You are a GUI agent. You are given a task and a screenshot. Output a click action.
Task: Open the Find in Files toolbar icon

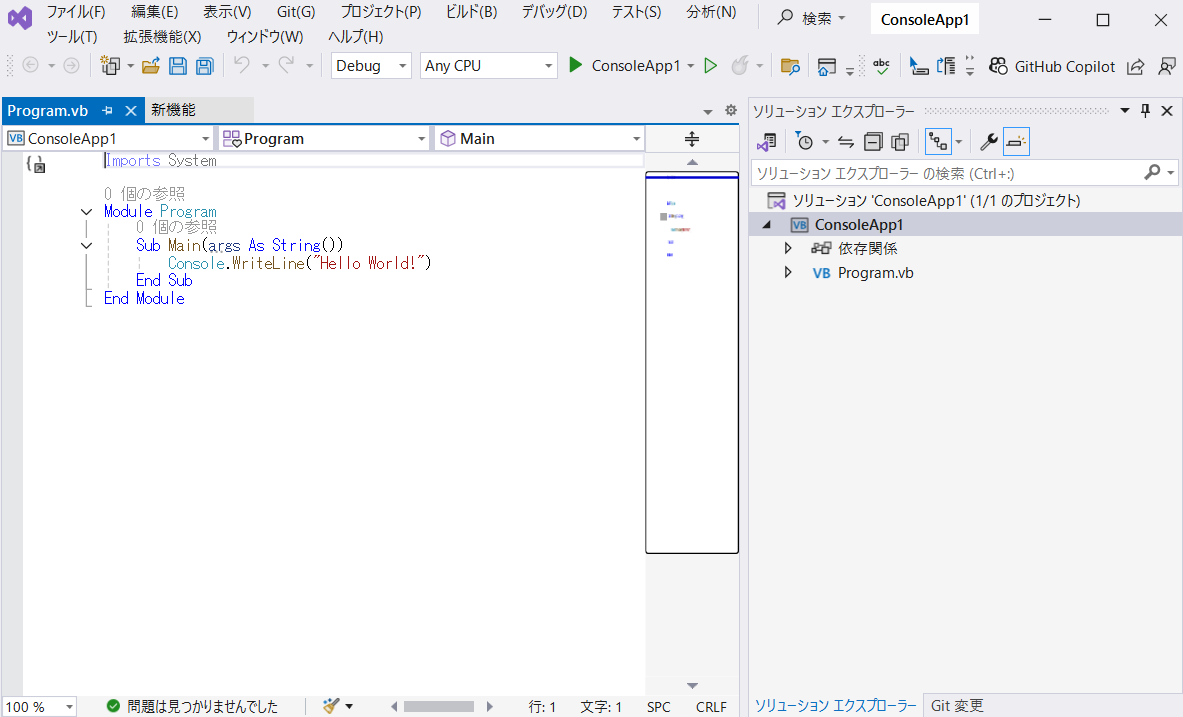(790, 66)
